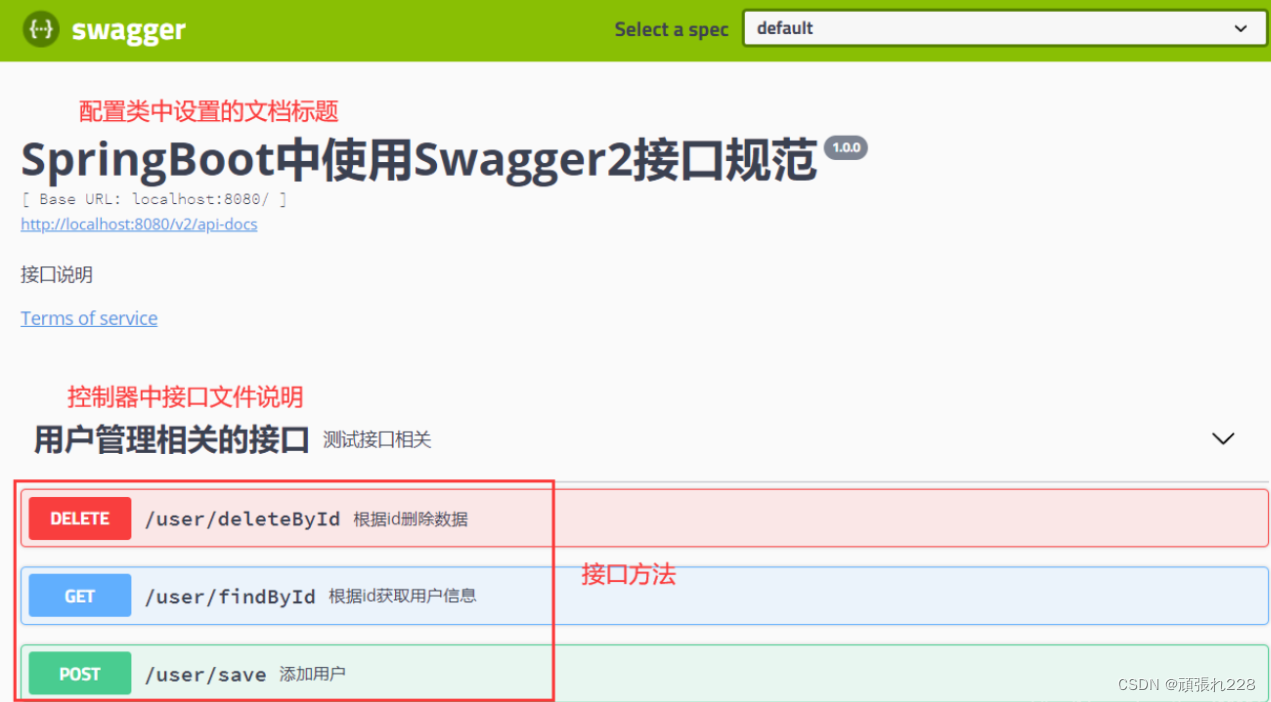
Task: Open the default spec selector
Action: [x=1003, y=28]
